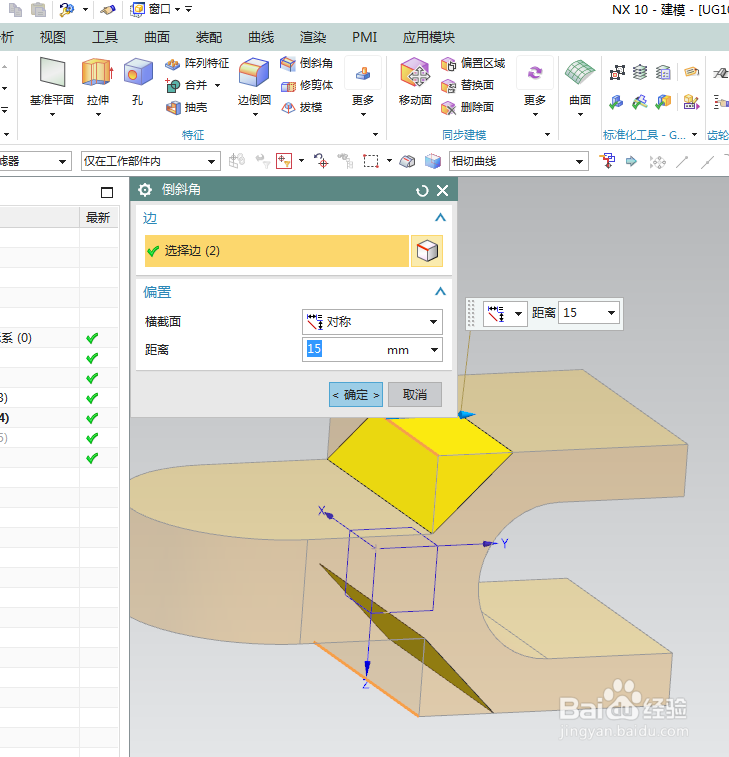
Task: Activate Move Face (移动面) tool
Action: click(415, 82)
